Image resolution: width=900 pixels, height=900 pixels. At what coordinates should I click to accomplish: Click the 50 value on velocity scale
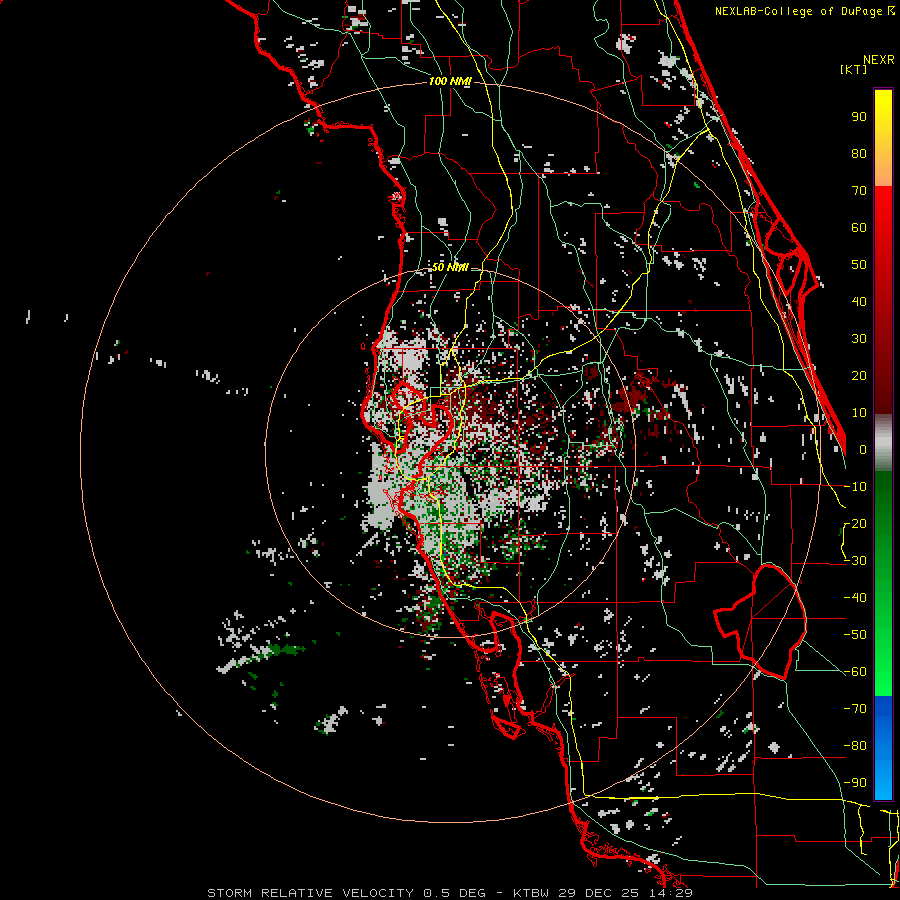859,265
